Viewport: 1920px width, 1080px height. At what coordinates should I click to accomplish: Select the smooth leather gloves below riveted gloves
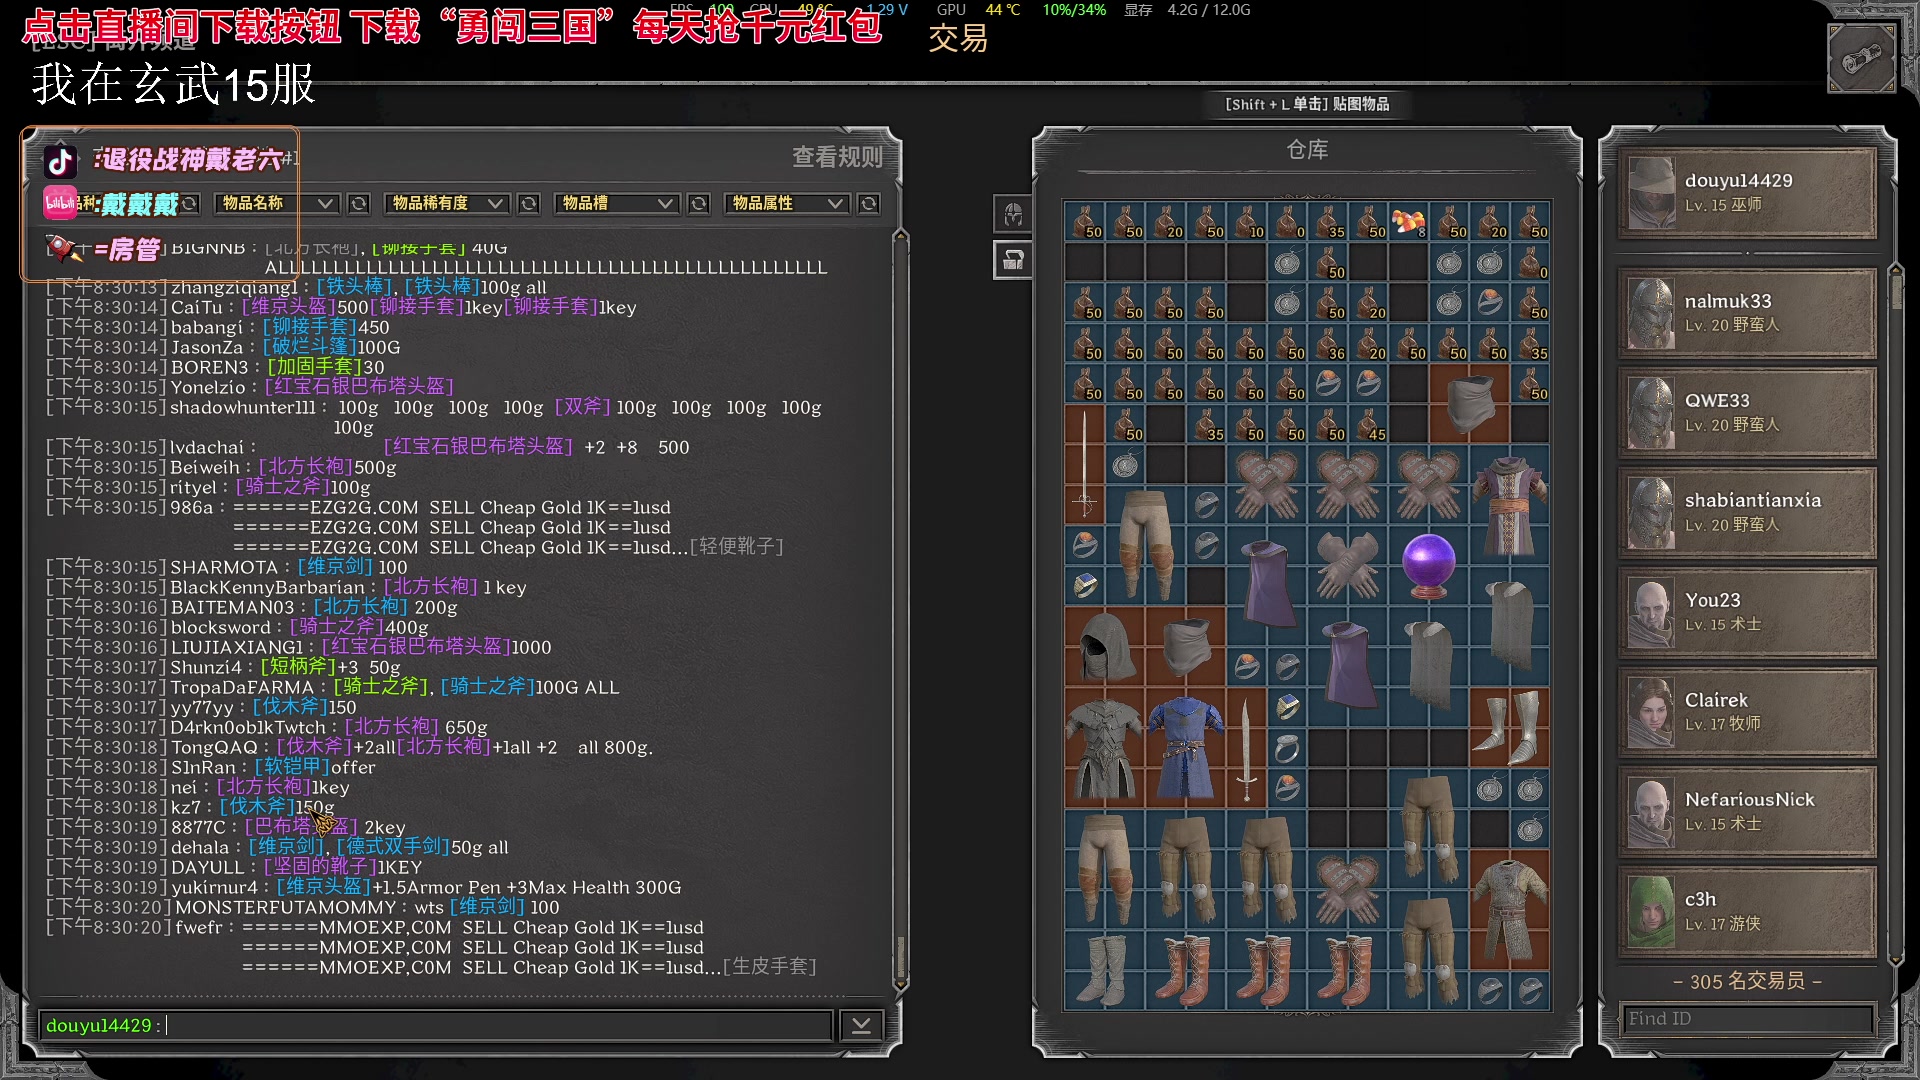tap(1347, 565)
